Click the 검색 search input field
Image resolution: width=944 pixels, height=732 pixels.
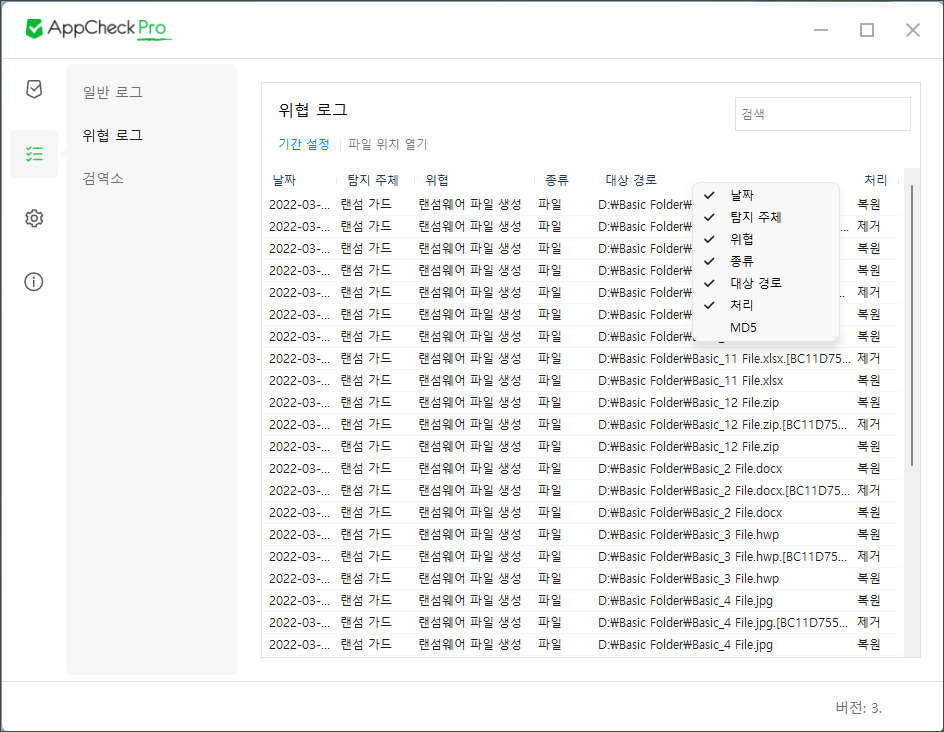pyautogui.click(x=822, y=114)
